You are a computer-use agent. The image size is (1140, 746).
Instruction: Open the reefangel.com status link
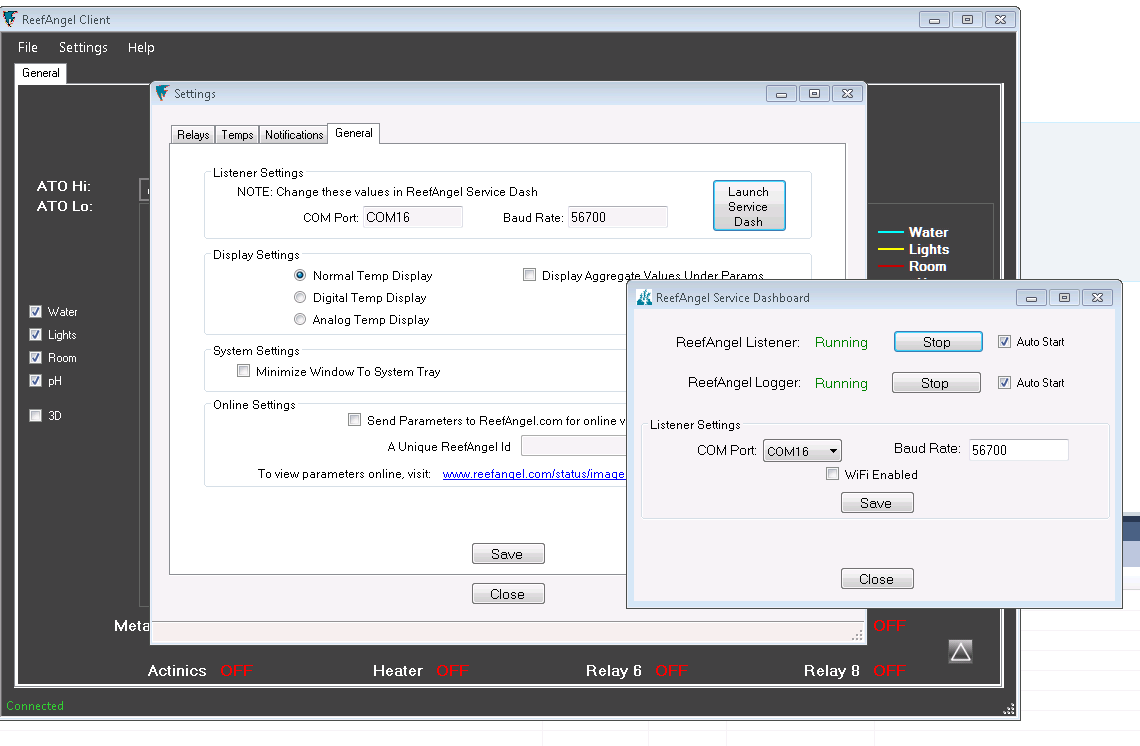click(534, 474)
